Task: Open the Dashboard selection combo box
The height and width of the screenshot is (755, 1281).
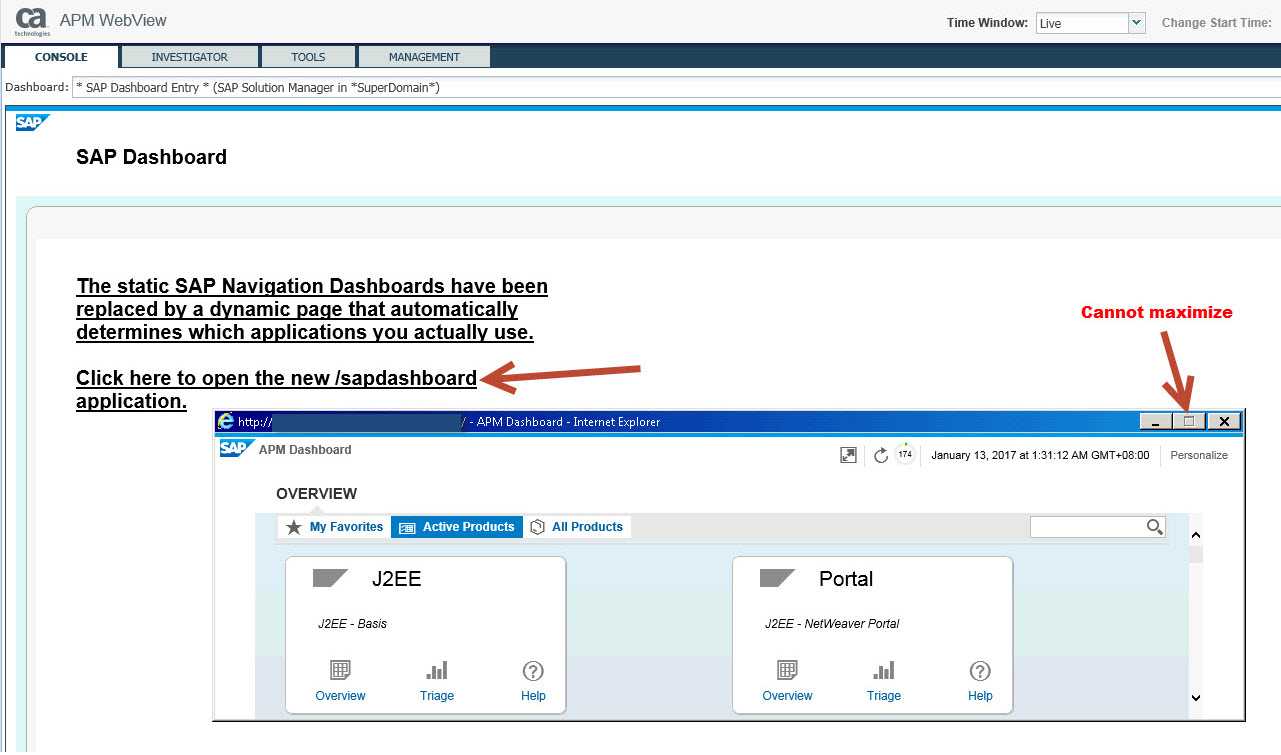Action: tap(676, 88)
